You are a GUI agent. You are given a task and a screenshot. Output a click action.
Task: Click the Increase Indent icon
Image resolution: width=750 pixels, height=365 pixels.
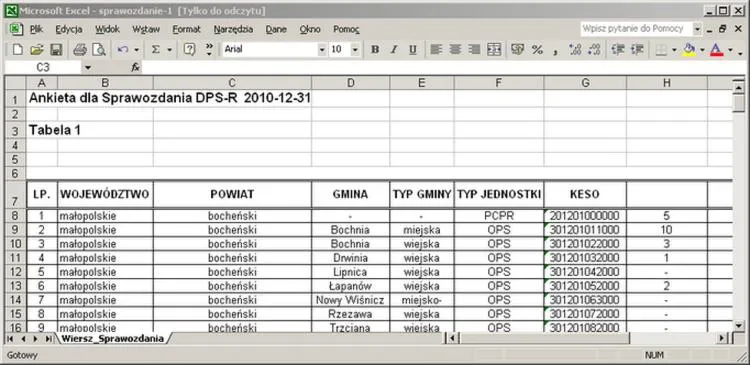(x=637, y=49)
